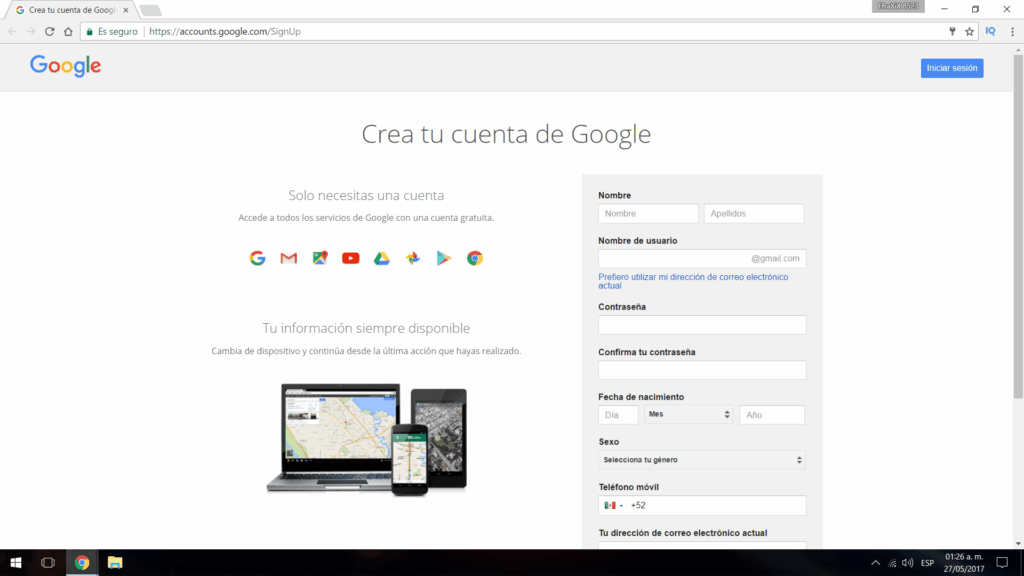
Task: Open the phone country flag selector
Action: (613, 505)
